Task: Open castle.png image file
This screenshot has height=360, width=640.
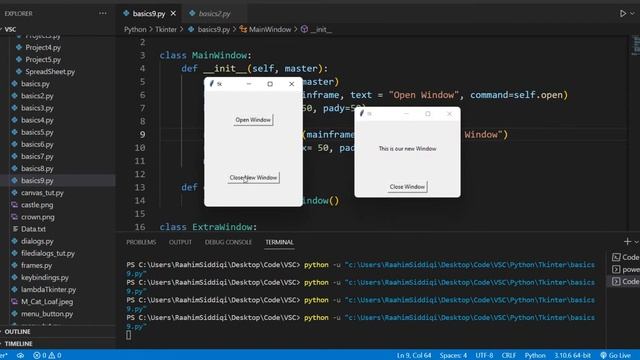Action: tap(37, 205)
